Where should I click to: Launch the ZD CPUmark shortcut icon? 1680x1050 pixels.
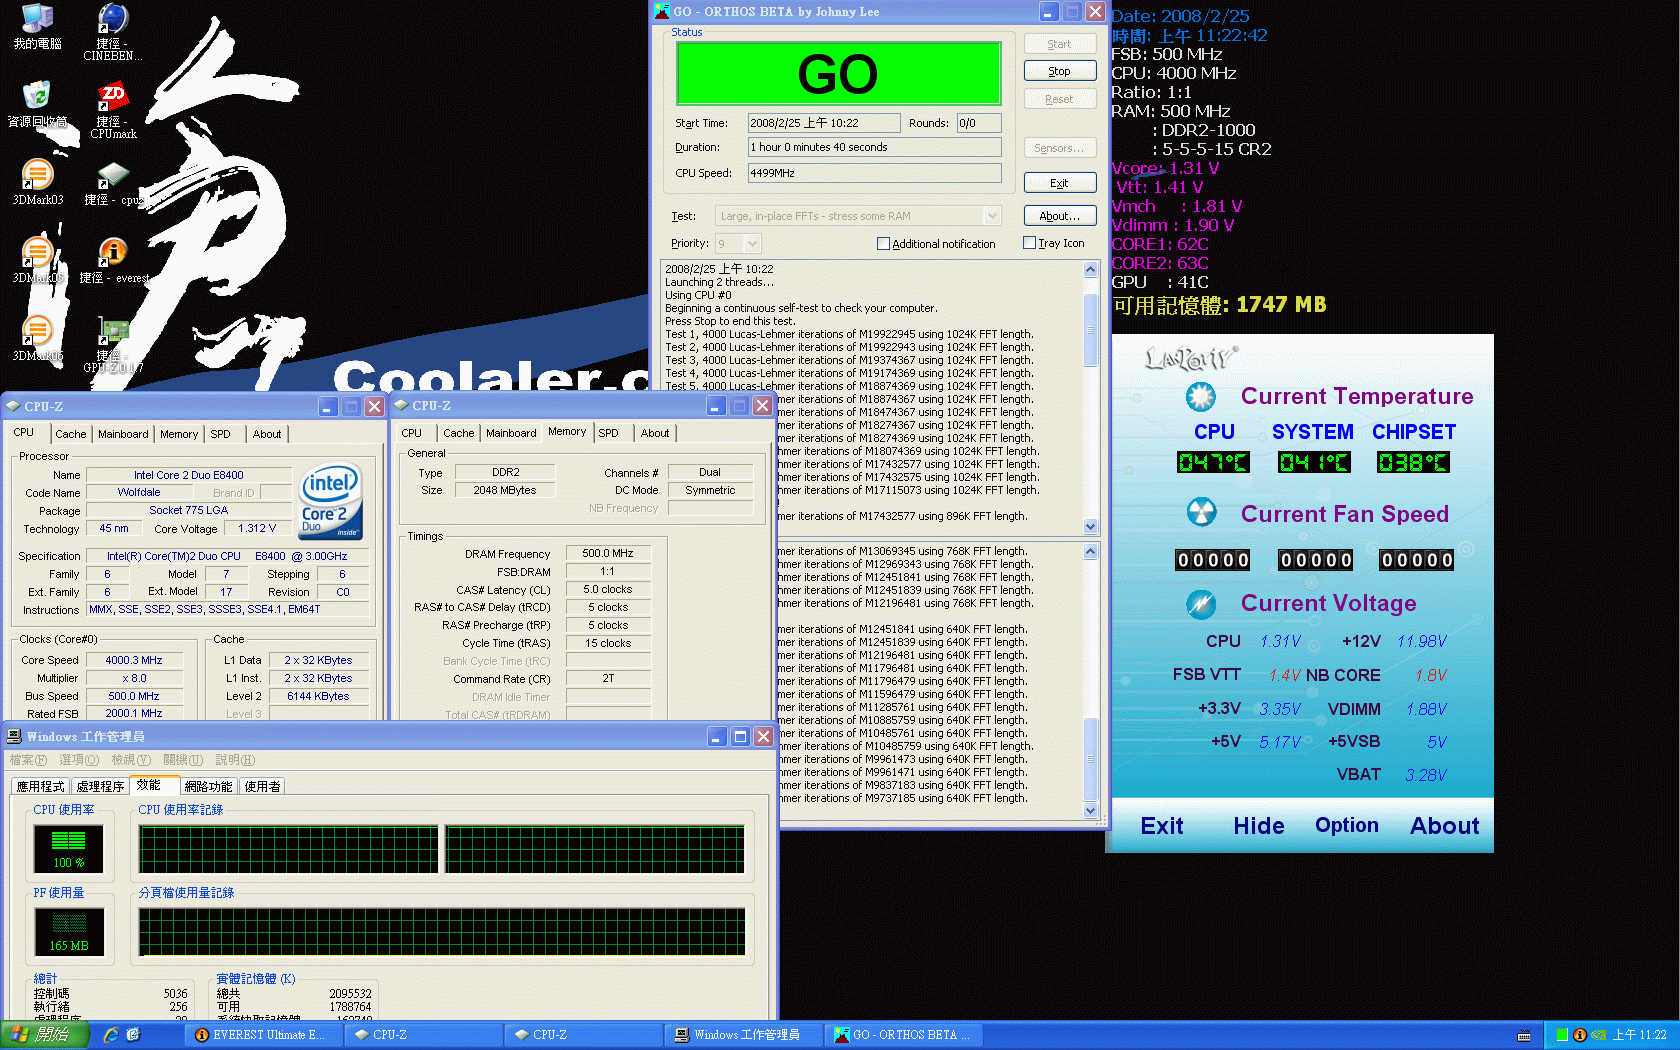coord(113,110)
